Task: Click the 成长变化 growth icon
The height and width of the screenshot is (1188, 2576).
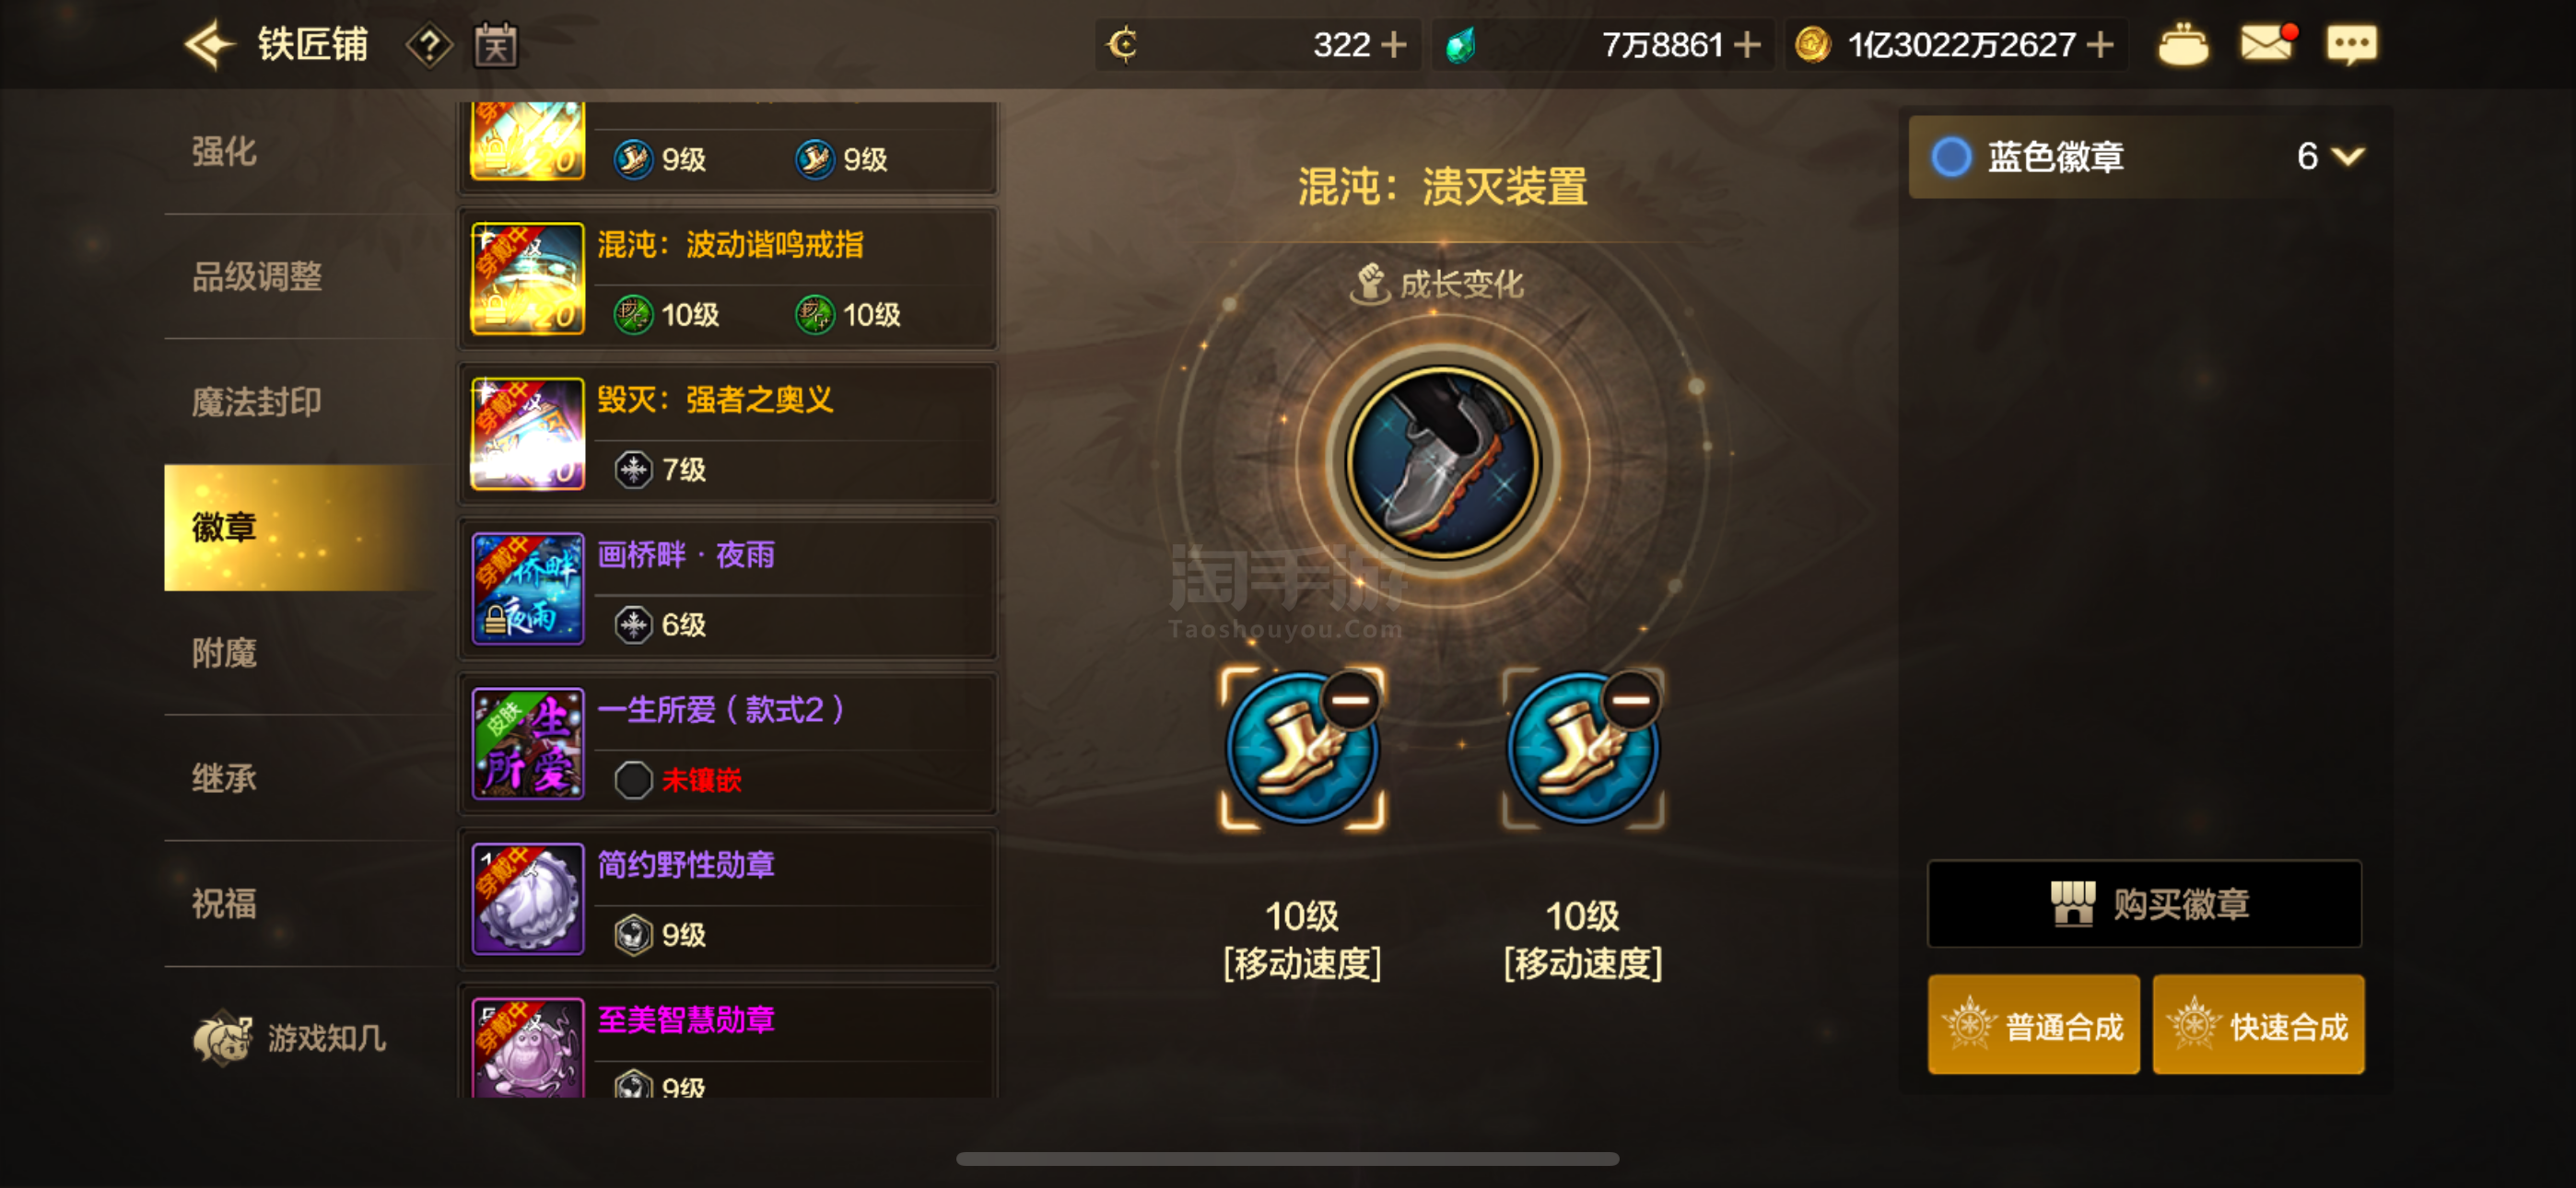Action: (x=1369, y=284)
